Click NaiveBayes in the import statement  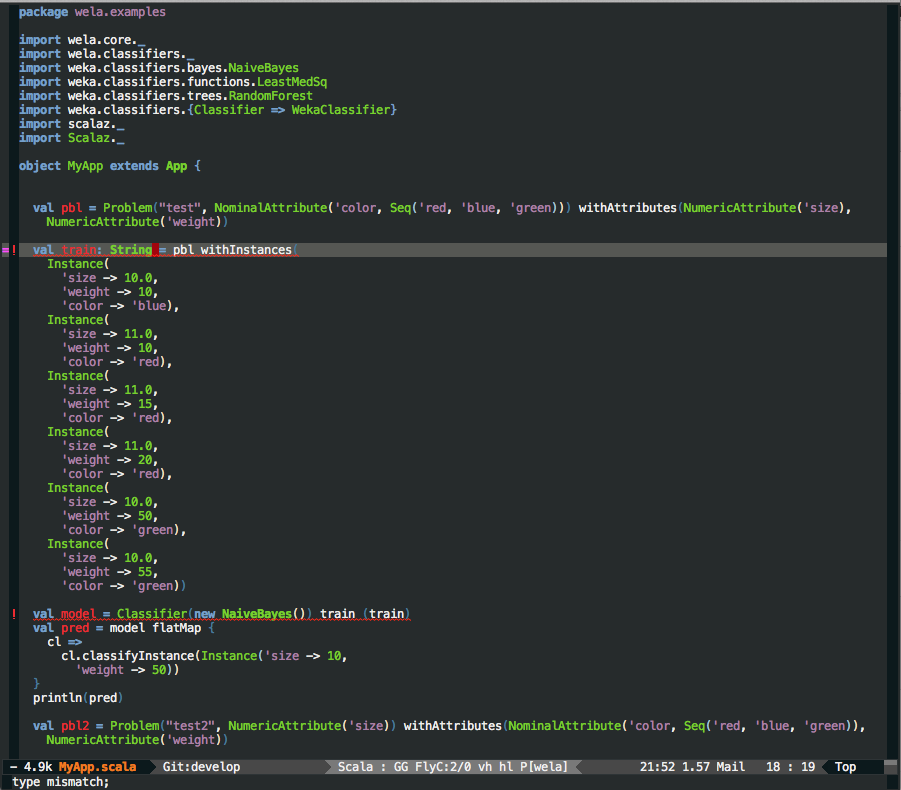[263, 68]
